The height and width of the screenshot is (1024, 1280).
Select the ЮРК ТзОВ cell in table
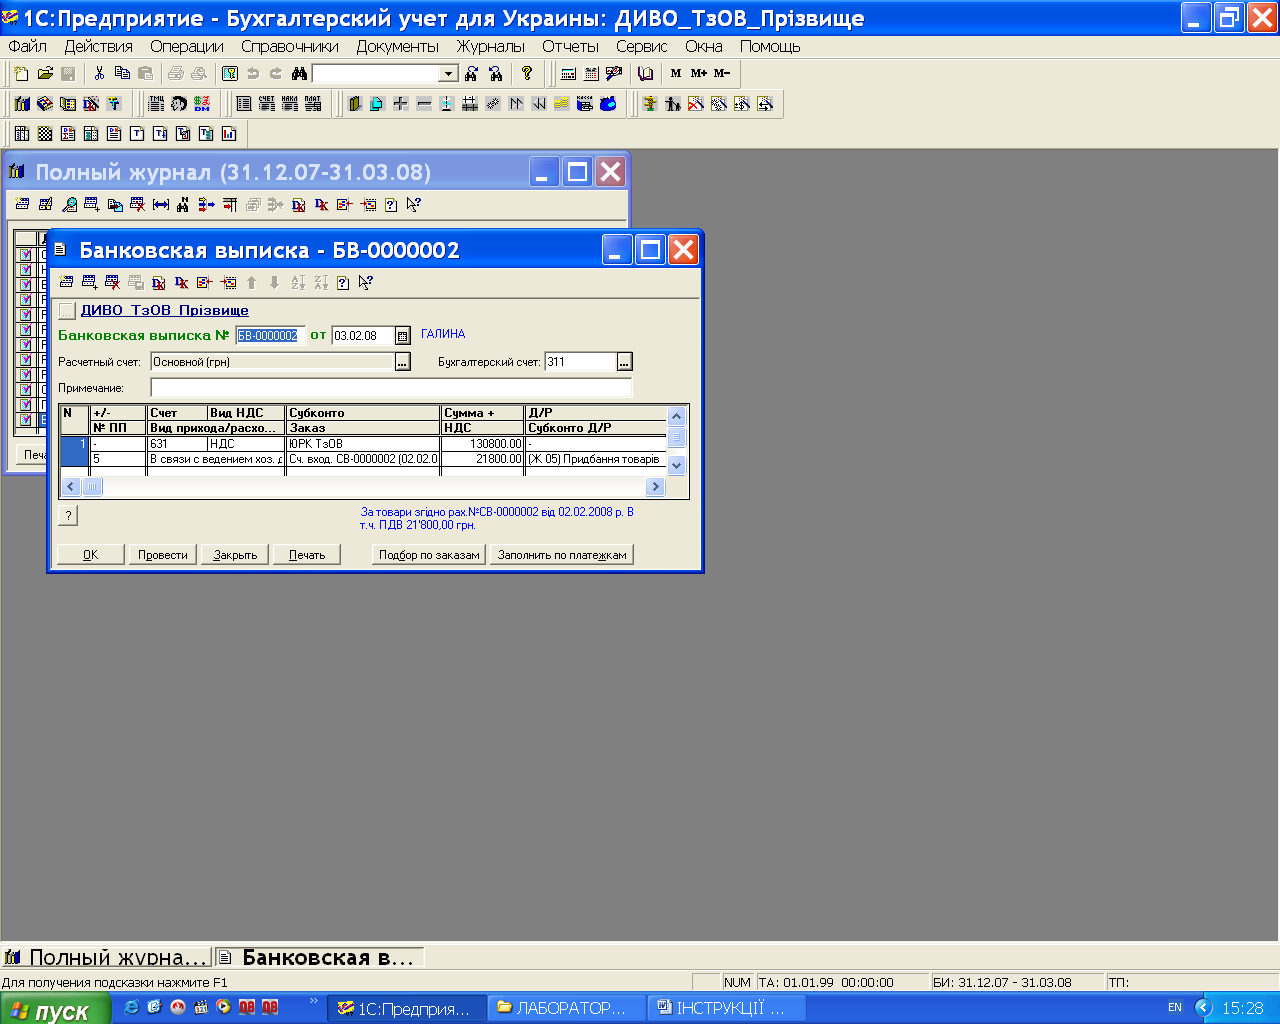363,444
